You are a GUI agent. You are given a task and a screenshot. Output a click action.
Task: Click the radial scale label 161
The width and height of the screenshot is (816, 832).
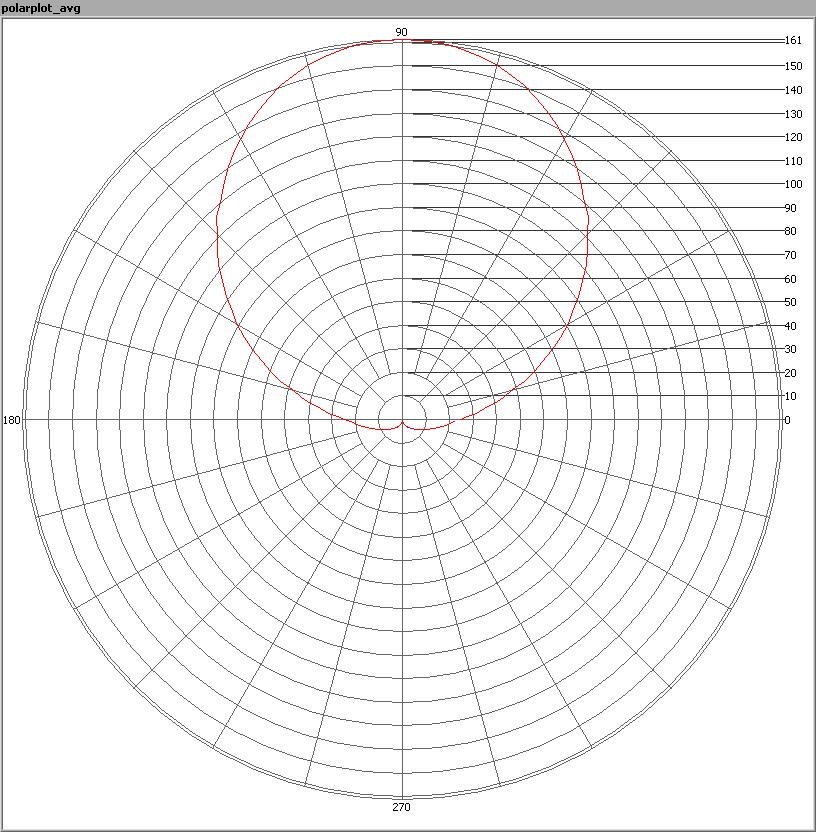(x=793, y=41)
